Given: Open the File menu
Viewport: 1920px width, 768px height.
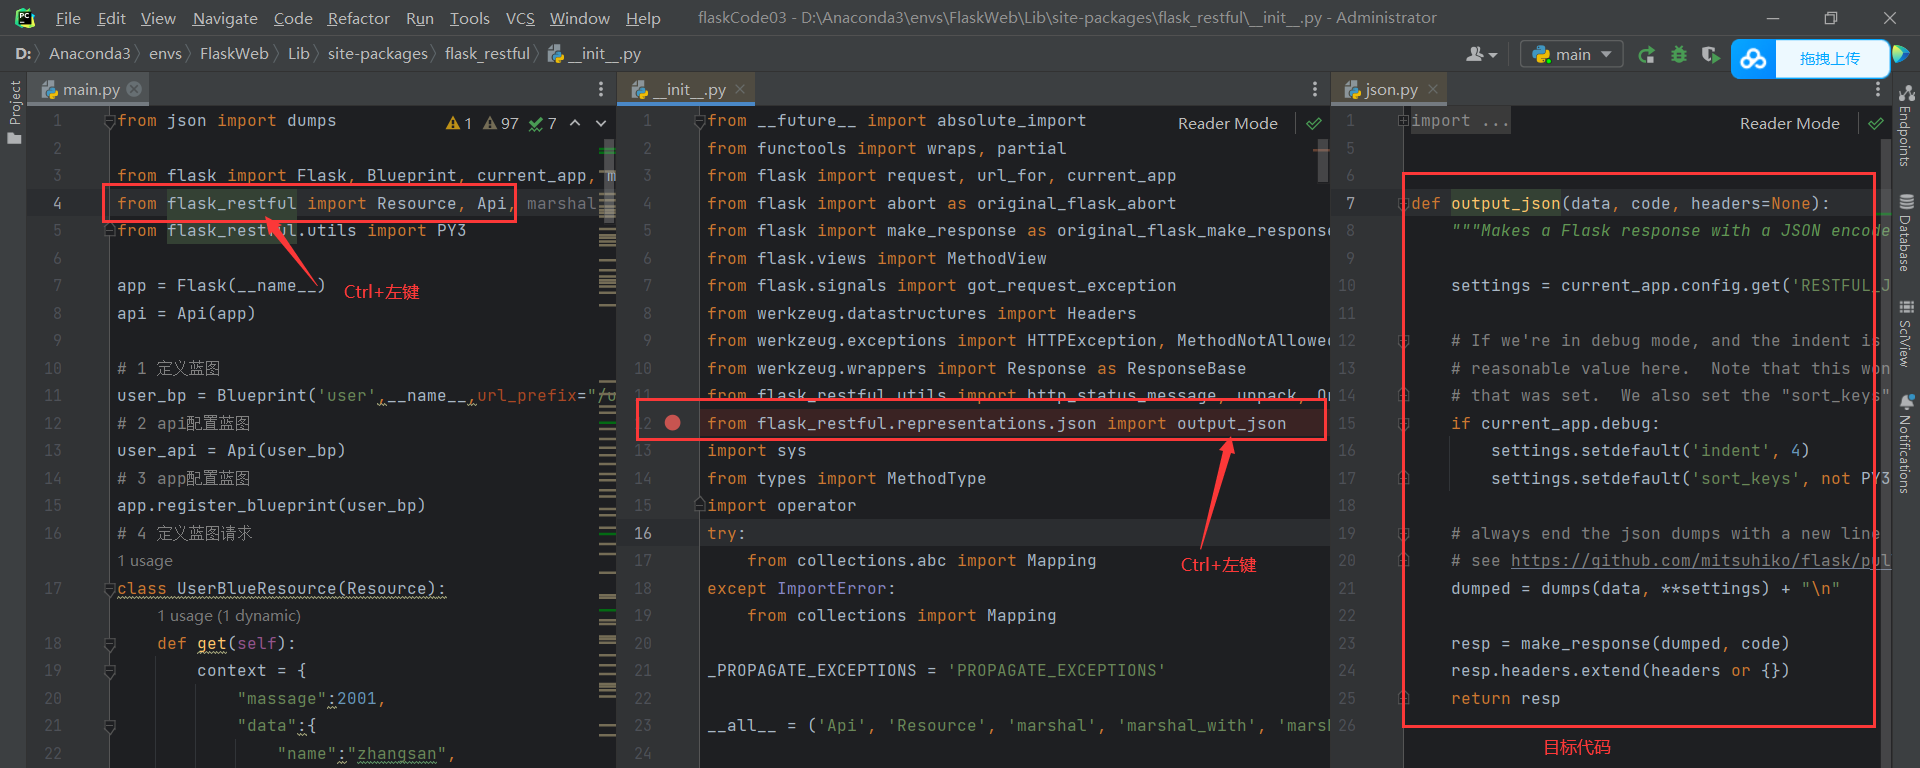Looking at the screenshot, I should 68,18.
